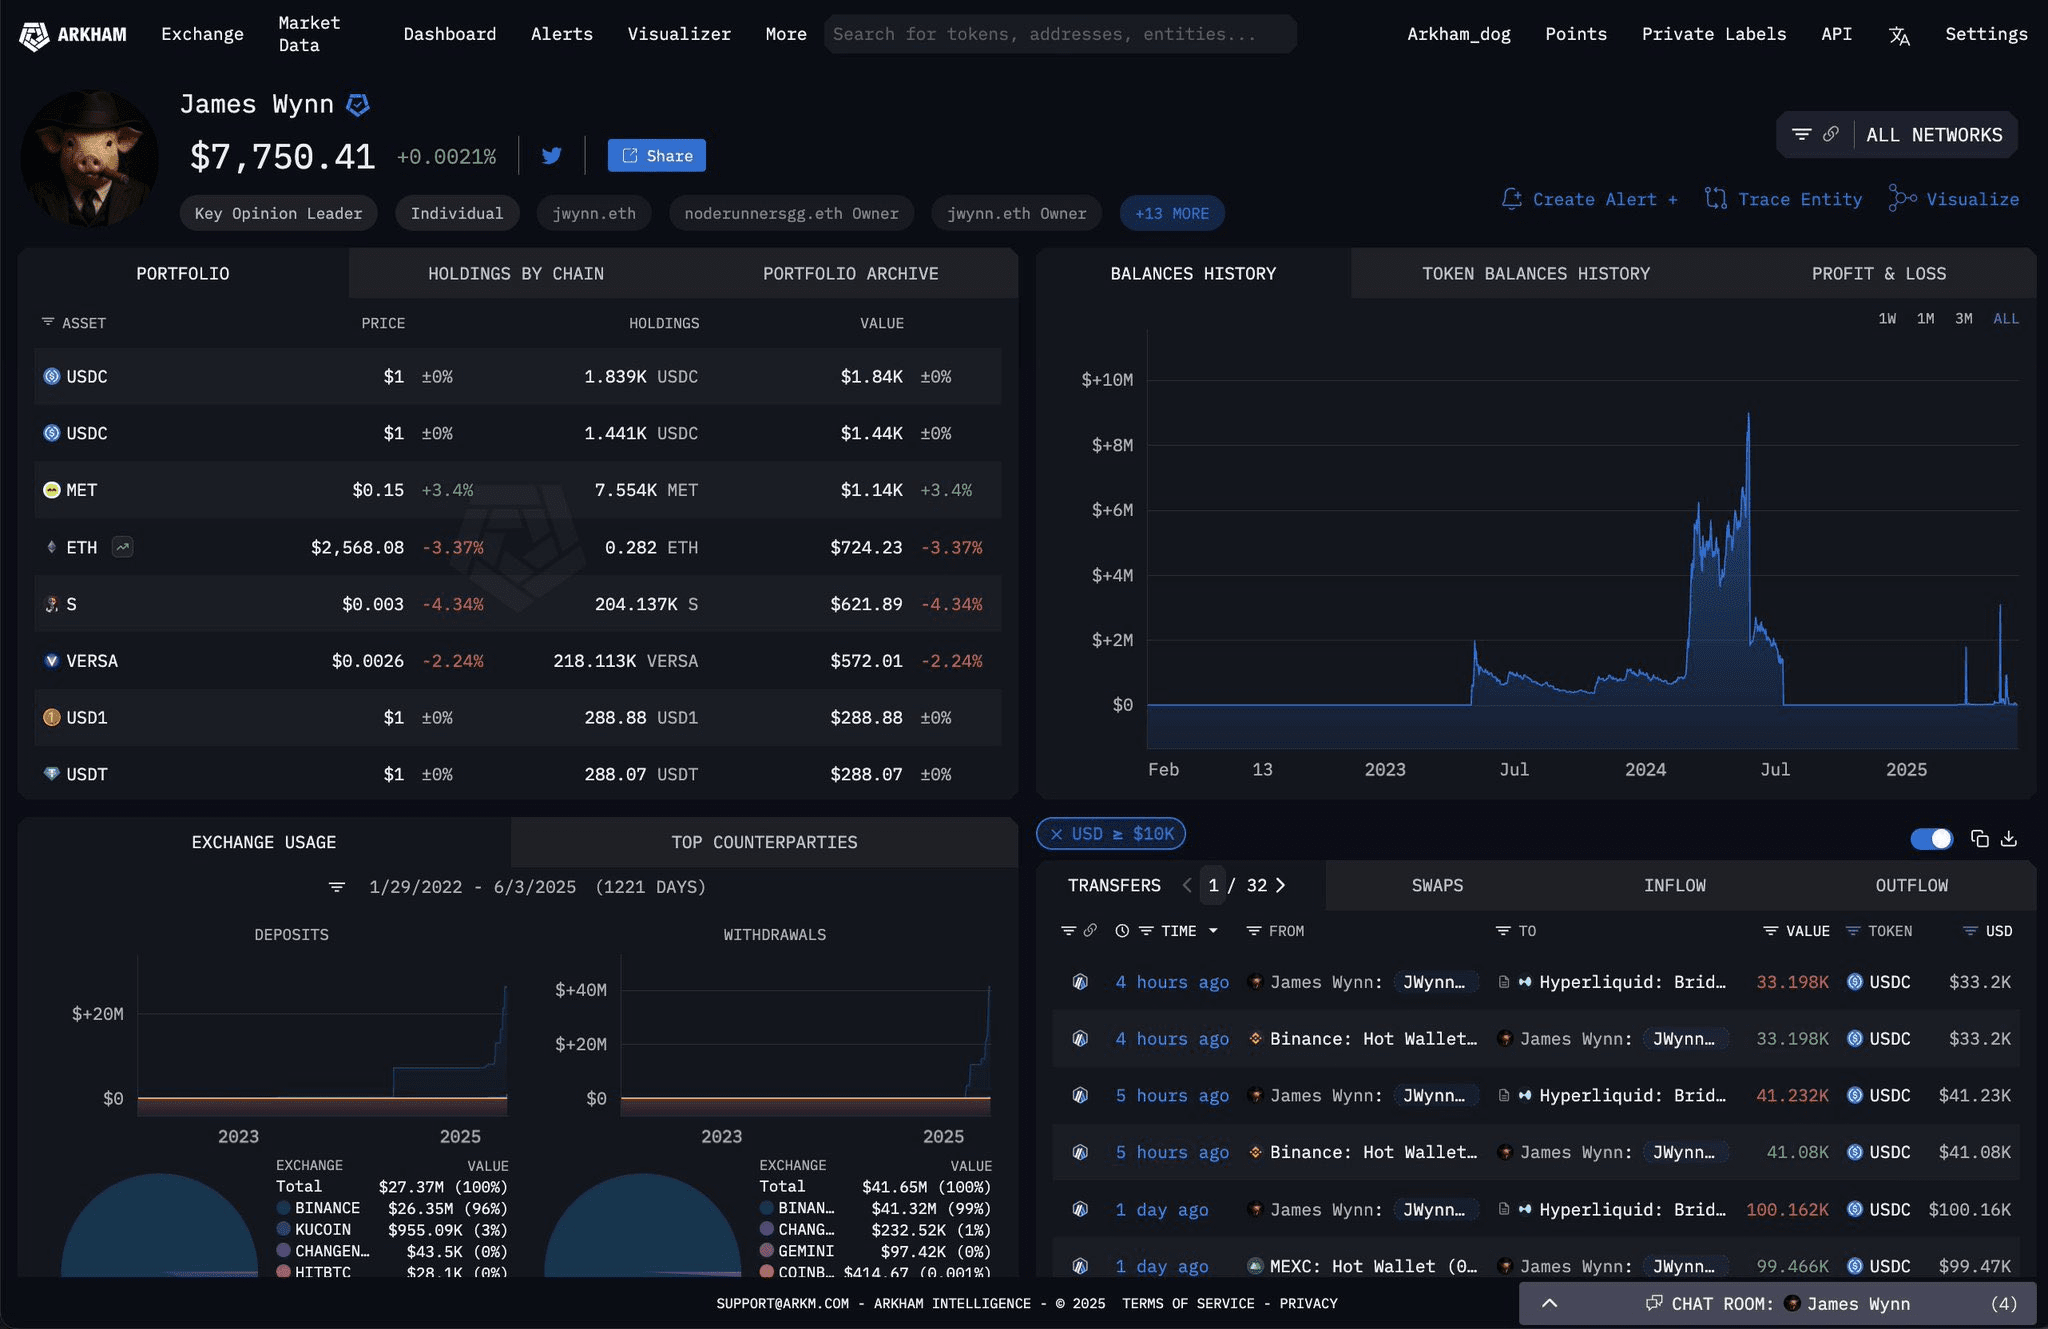This screenshot has width=2048, height=1329.
Task: Click the ASSET column filter icon
Action: (x=47, y=322)
